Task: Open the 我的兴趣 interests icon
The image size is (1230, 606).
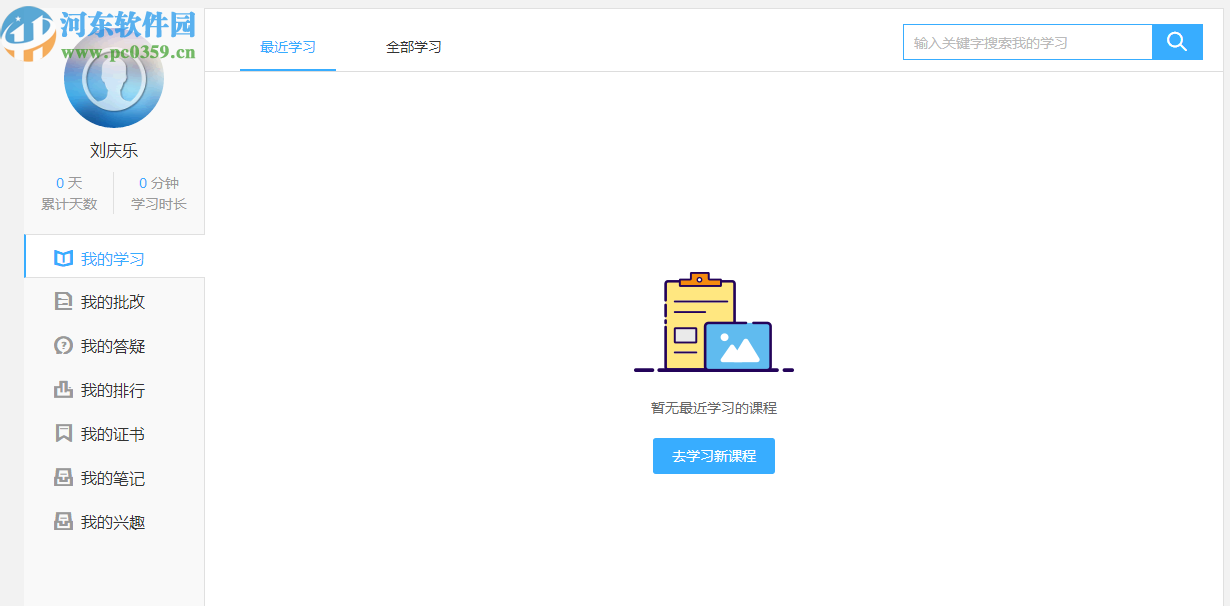Action: (61, 521)
